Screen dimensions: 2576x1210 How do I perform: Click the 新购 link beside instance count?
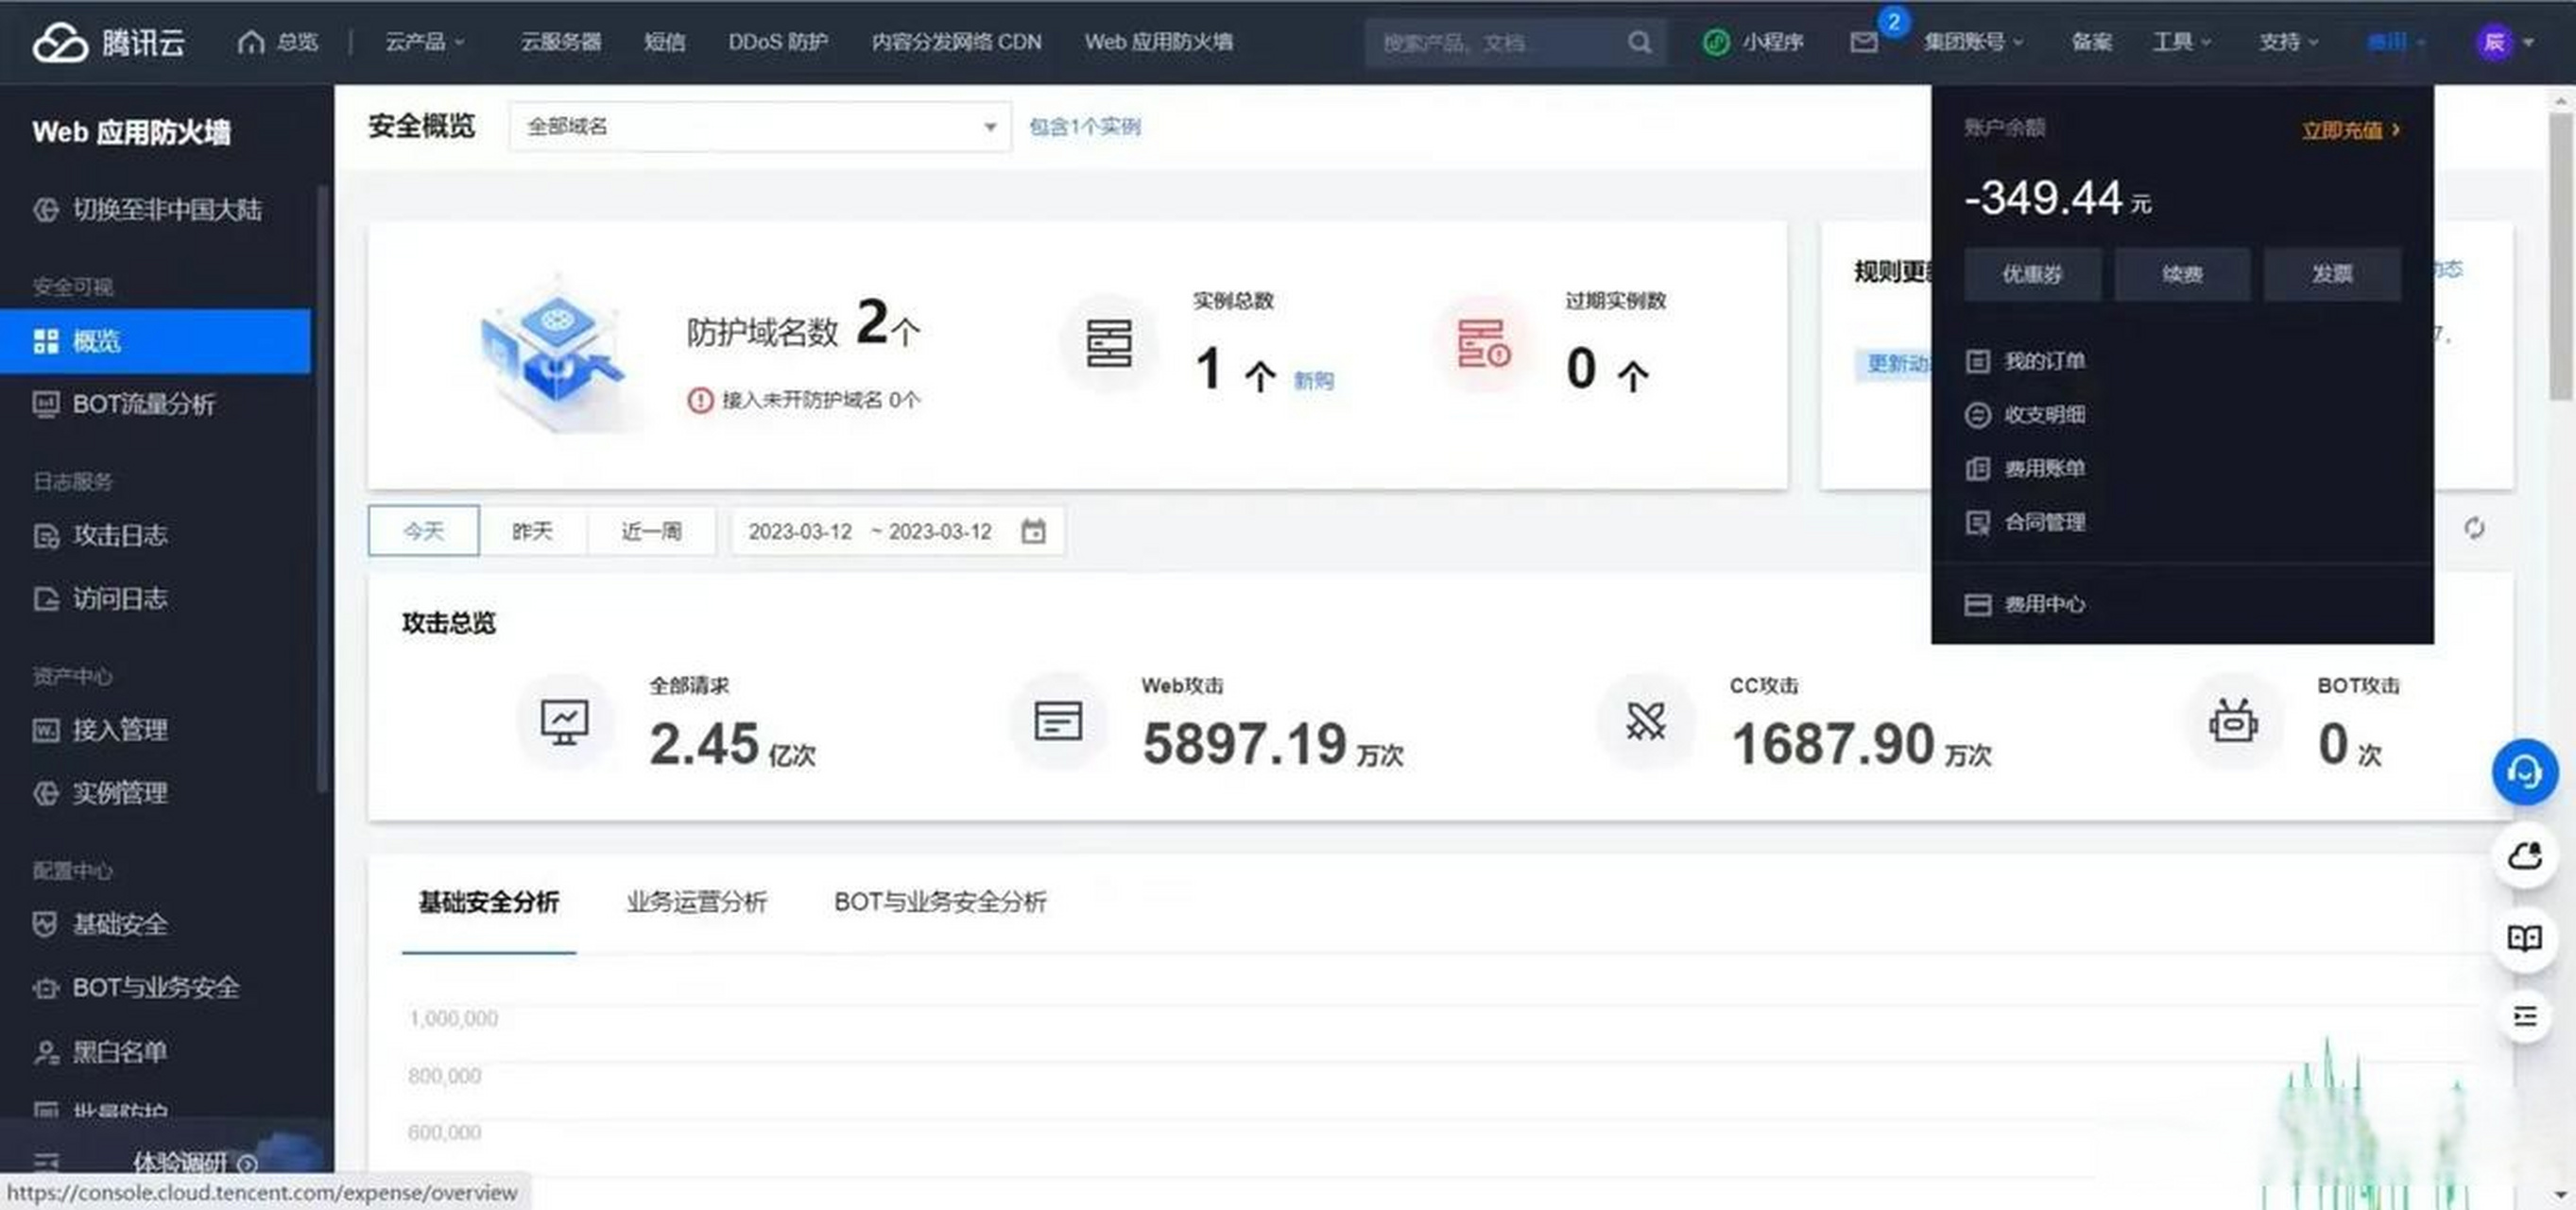[1313, 380]
